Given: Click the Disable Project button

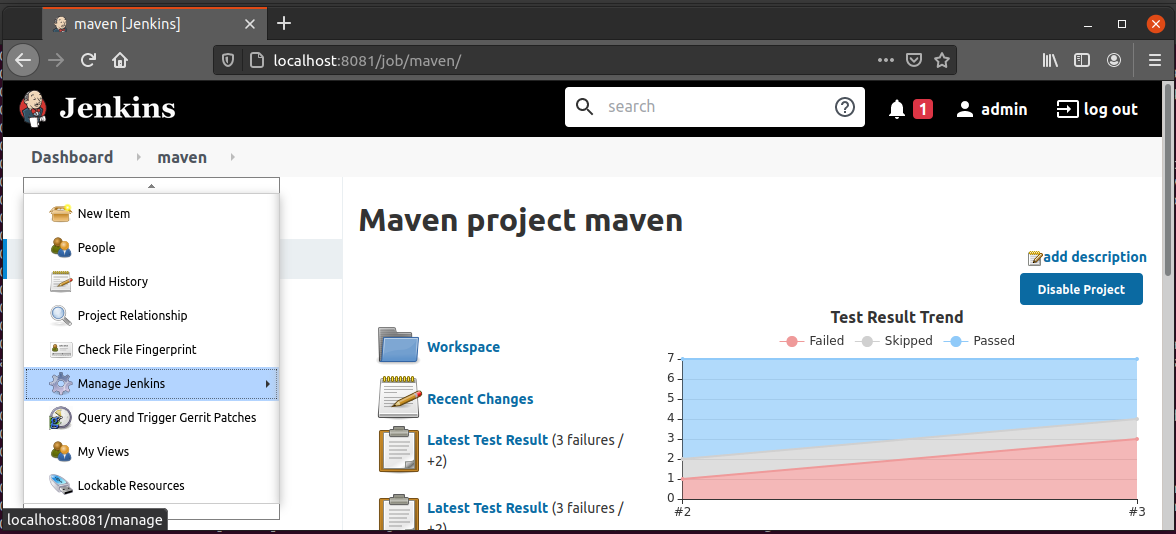Looking at the screenshot, I should point(1081,290).
